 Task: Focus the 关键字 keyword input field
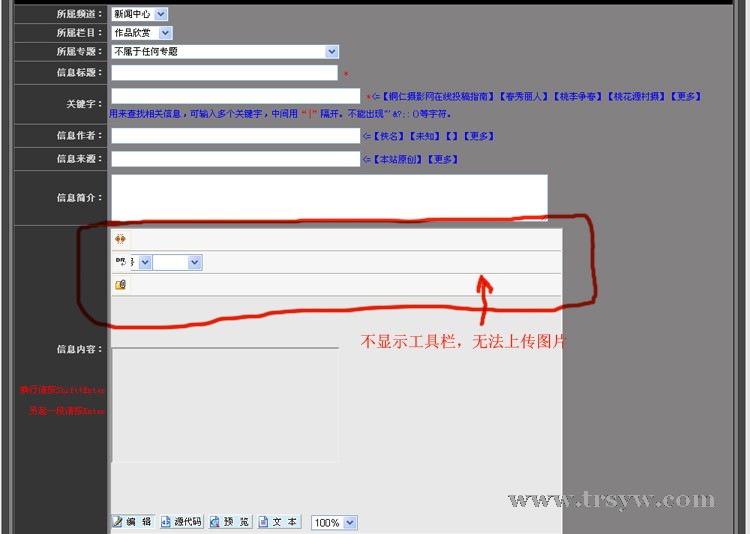click(x=235, y=96)
